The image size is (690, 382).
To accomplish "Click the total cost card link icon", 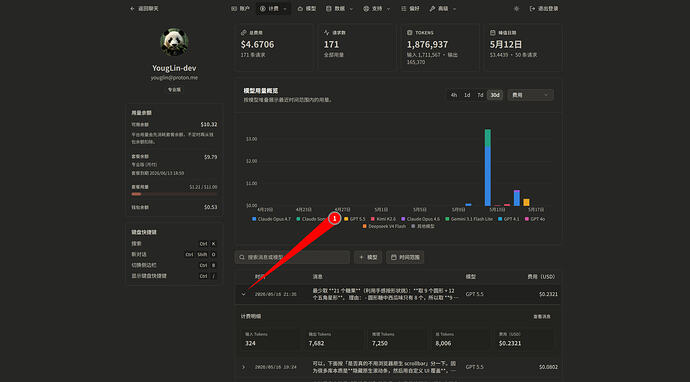I will [243, 33].
